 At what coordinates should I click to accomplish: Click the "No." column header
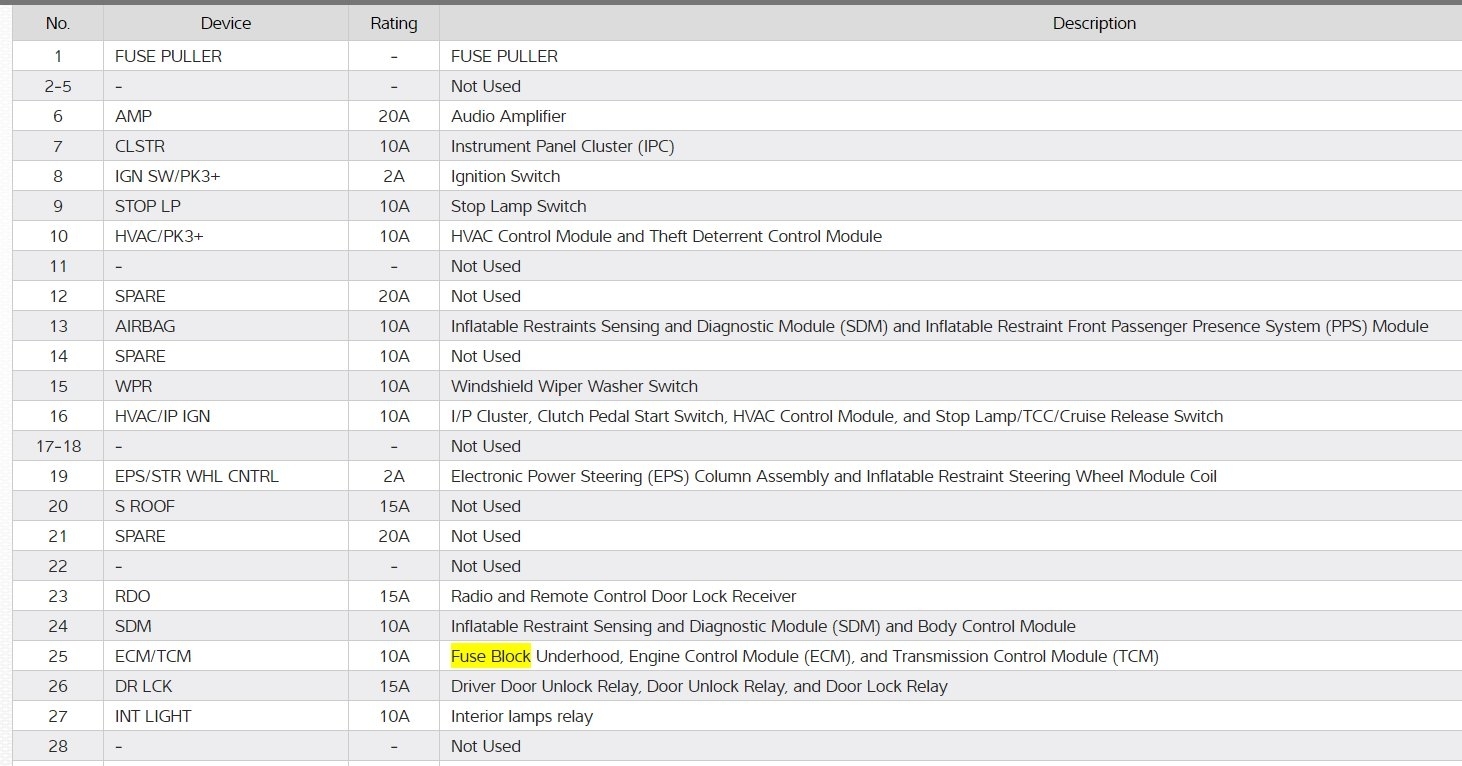tap(57, 23)
